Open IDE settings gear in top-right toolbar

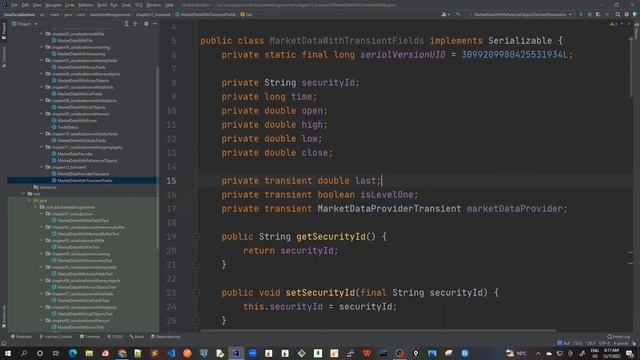coord(627,14)
